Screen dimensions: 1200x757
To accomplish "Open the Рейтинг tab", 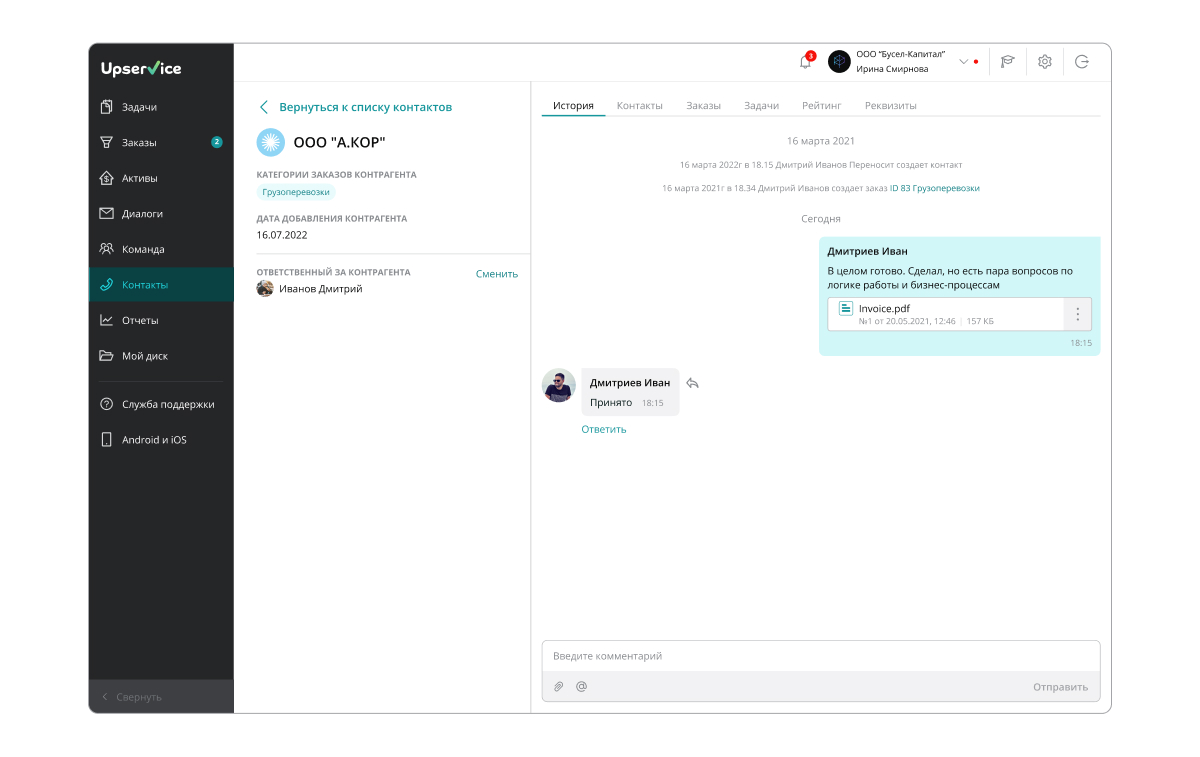I will (x=821, y=105).
